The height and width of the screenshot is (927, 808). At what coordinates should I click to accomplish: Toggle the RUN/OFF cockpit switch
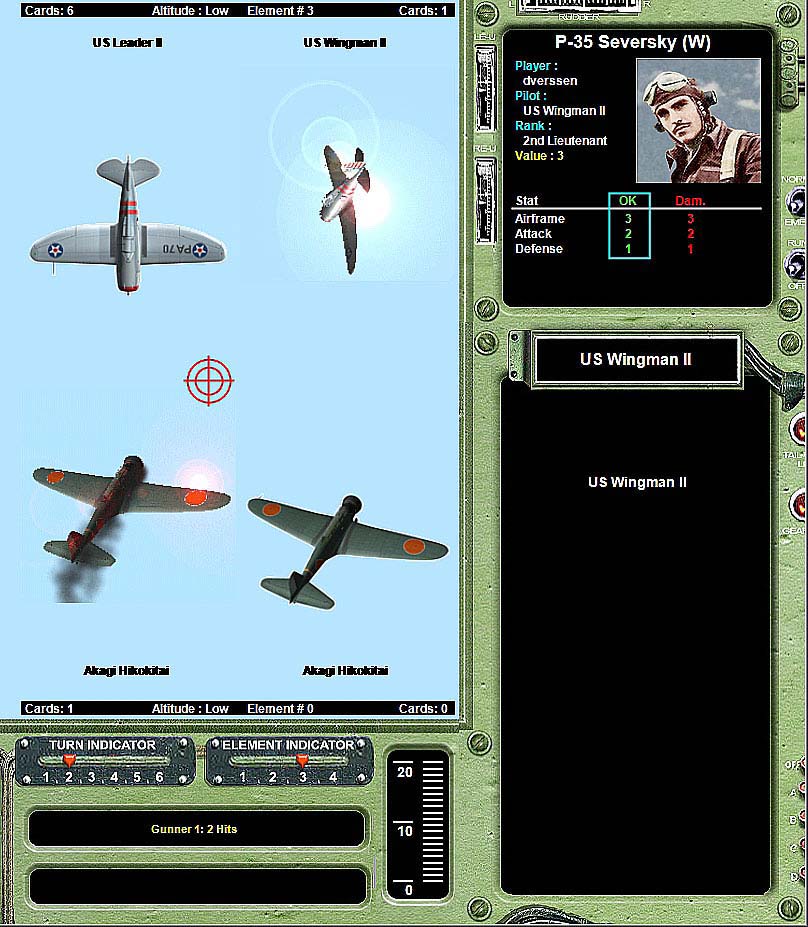pos(796,264)
